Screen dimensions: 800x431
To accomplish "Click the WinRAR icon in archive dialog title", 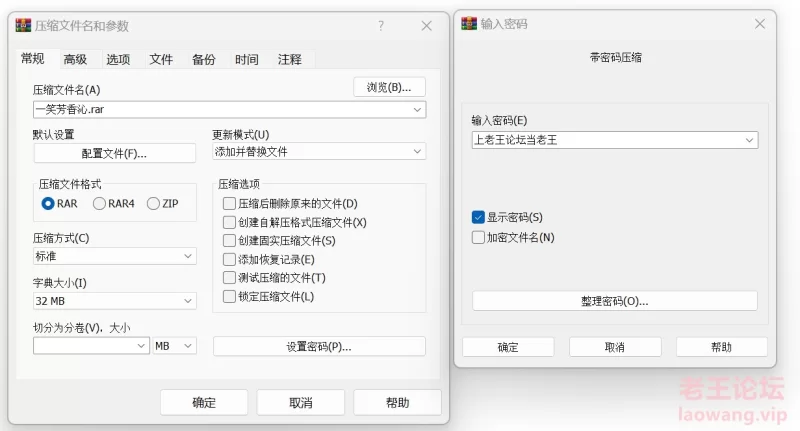I will [23, 26].
